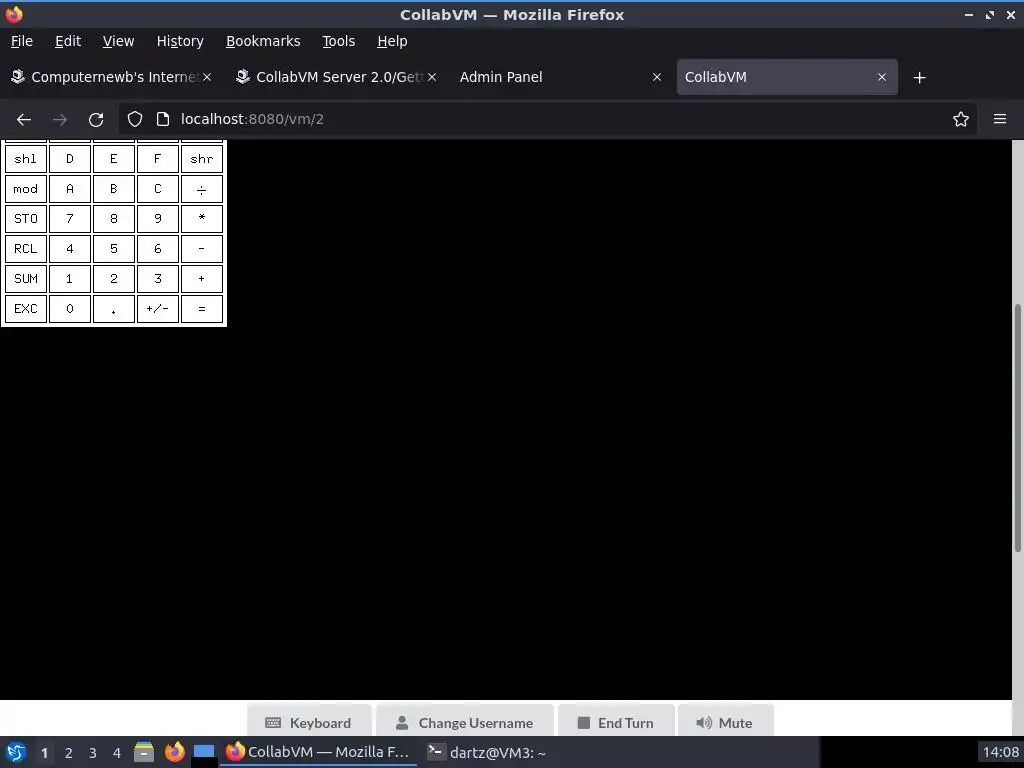Click the hex B calculator key
The image size is (1024, 768).
[114, 189]
